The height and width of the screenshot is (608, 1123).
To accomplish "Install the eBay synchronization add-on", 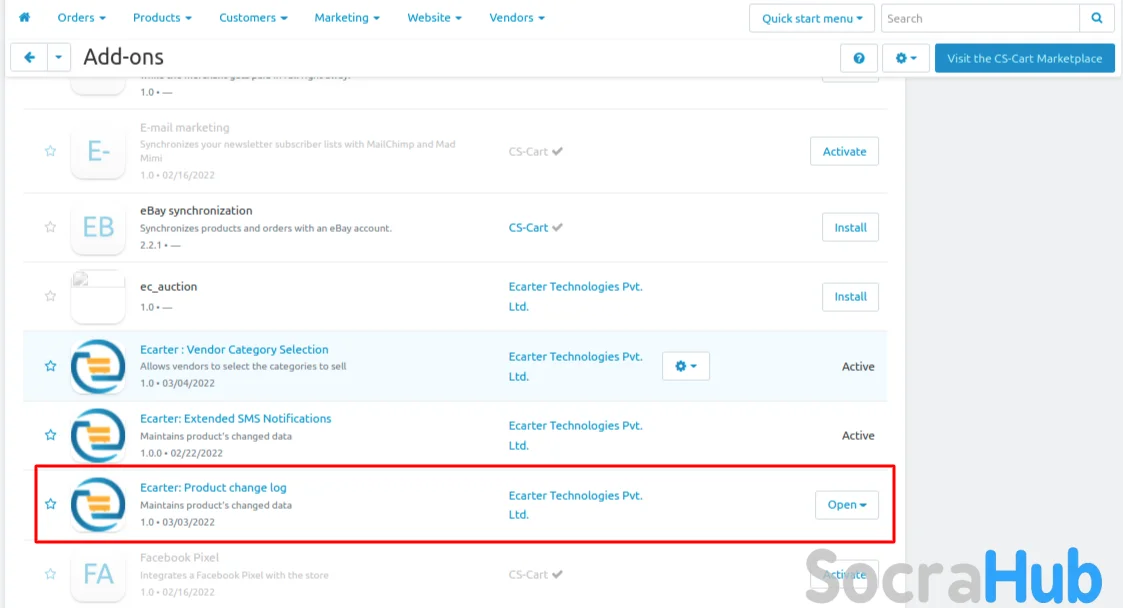I will [850, 227].
